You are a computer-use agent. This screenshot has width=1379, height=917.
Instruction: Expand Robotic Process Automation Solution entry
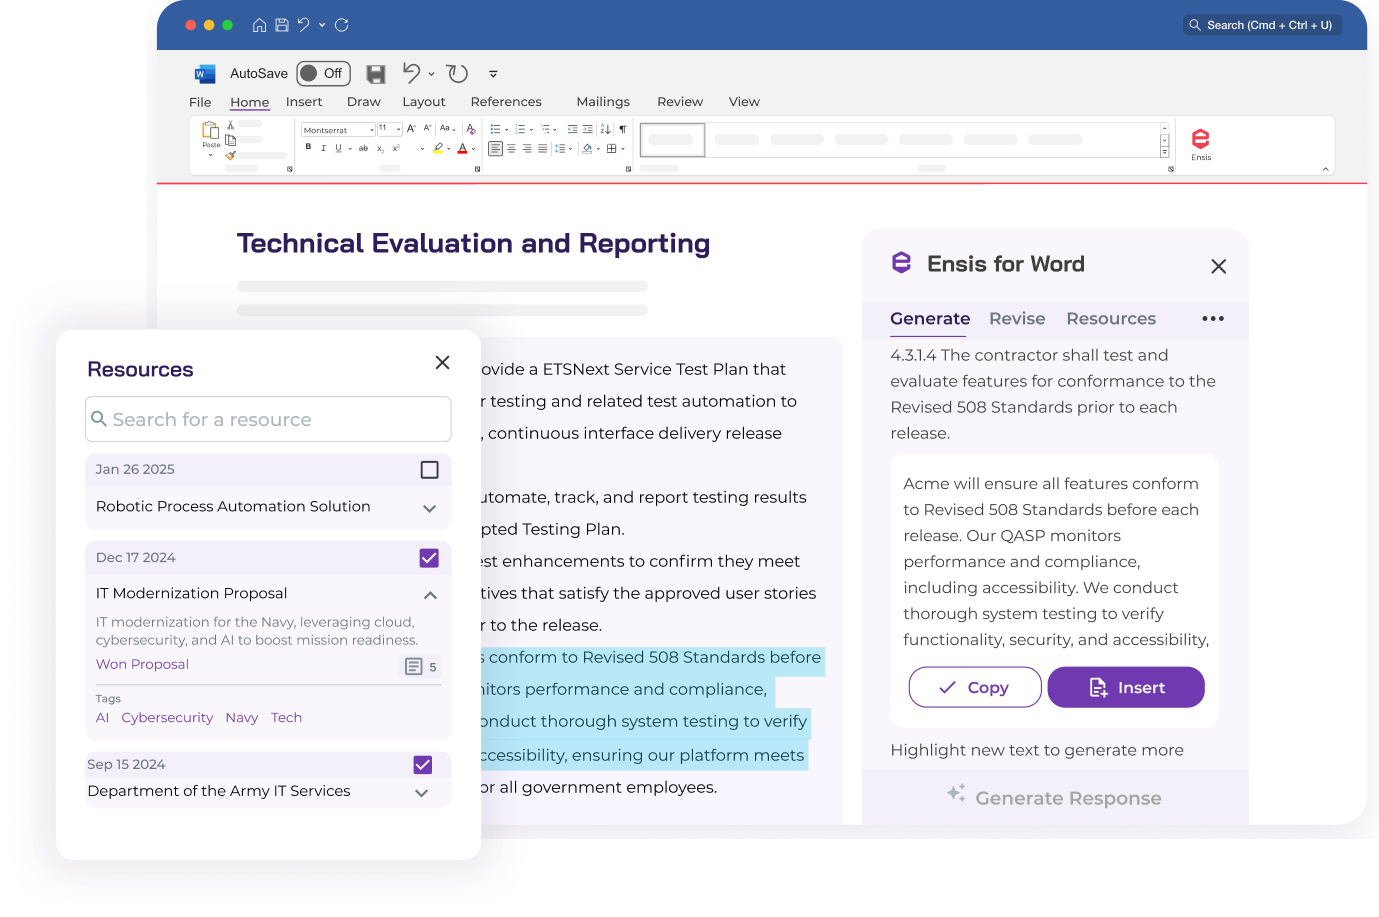pos(430,508)
